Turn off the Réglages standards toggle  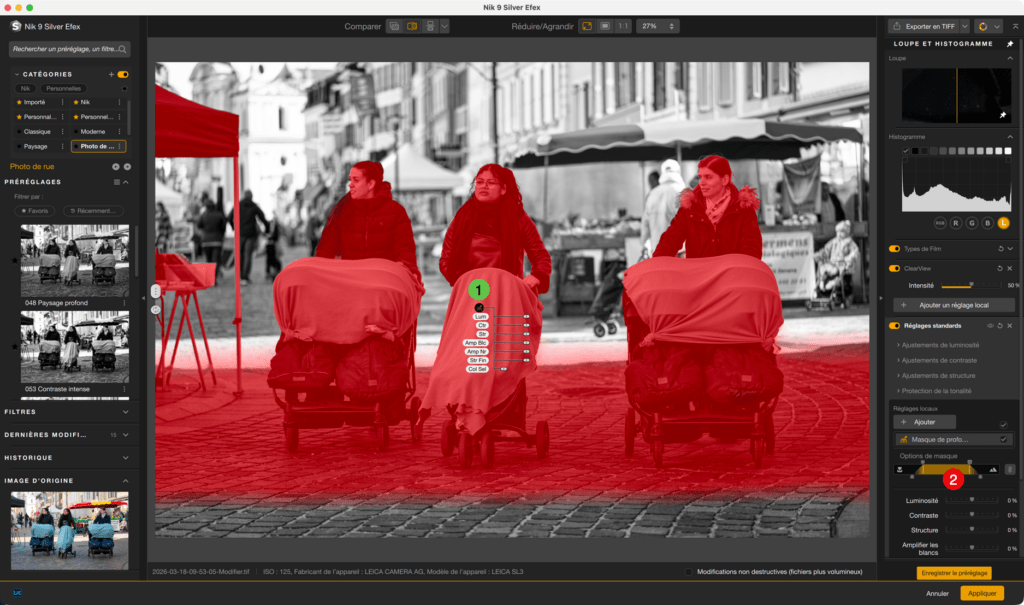(x=894, y=326)
